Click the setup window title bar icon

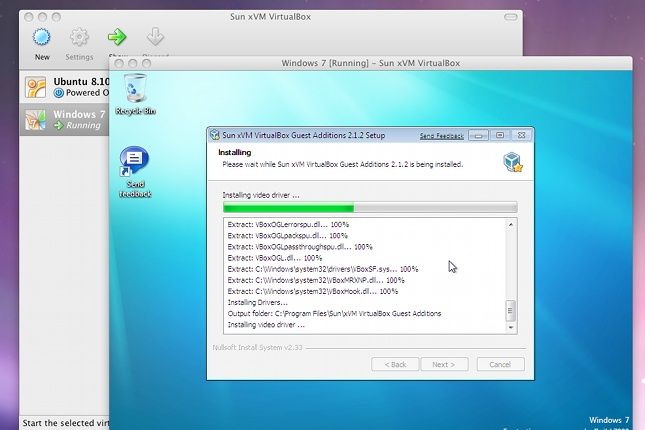215,135
